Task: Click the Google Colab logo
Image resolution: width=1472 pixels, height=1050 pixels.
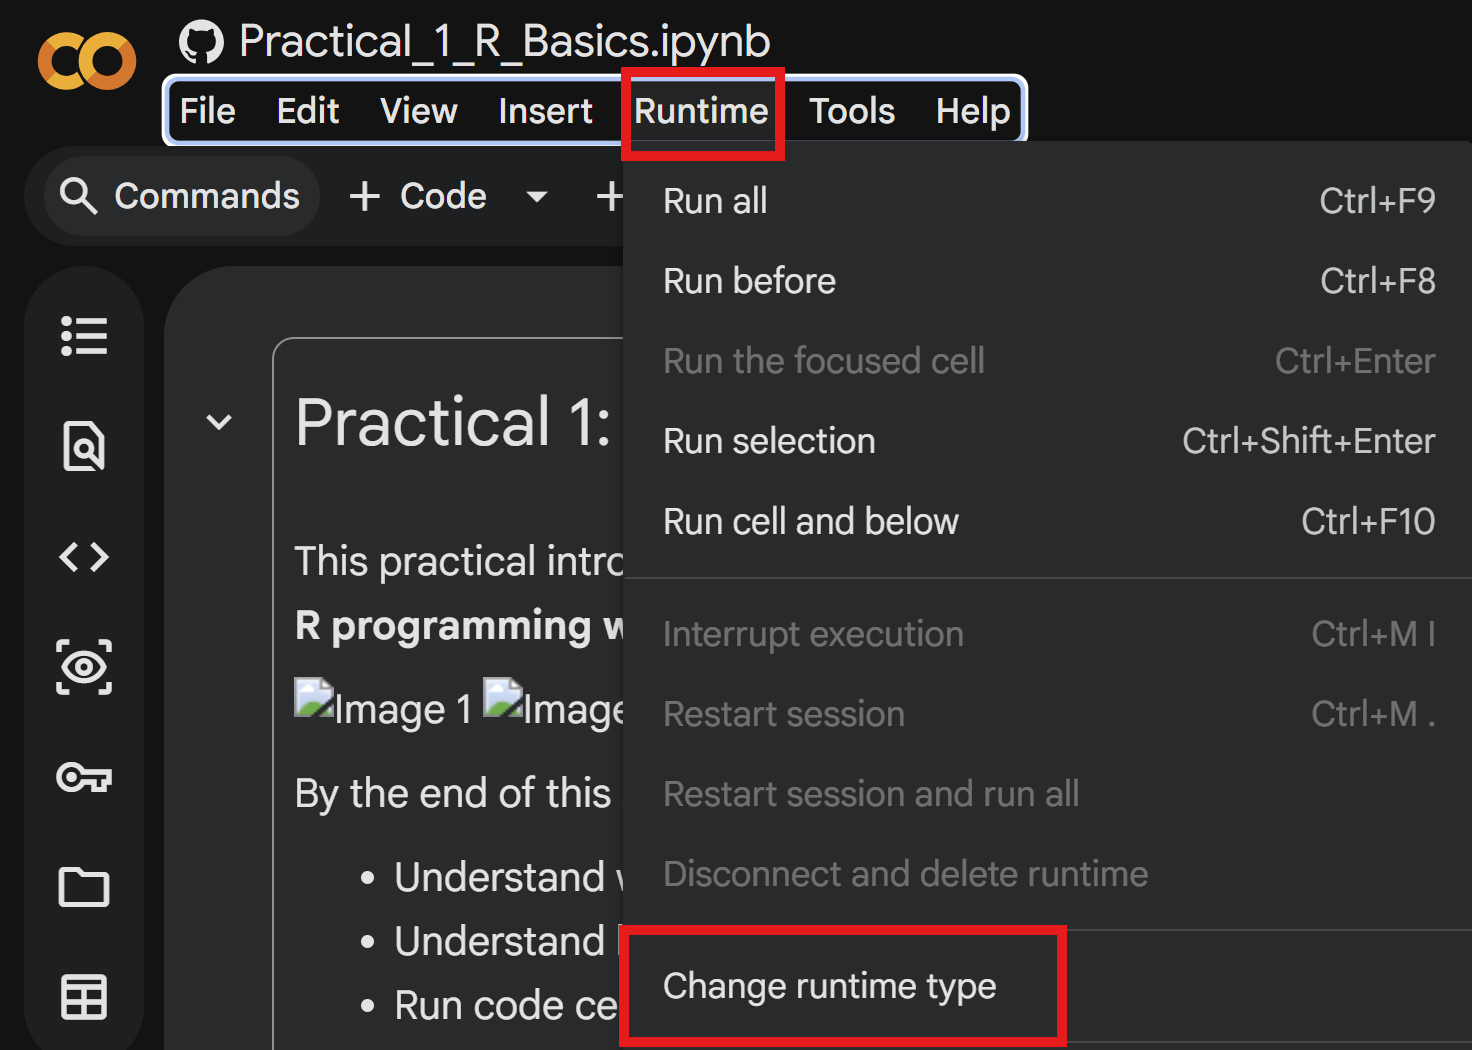Action: 87,61
